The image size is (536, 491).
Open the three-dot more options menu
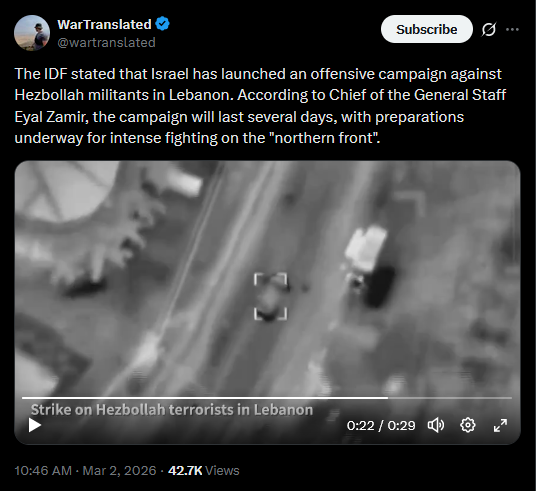coord(512,29)
